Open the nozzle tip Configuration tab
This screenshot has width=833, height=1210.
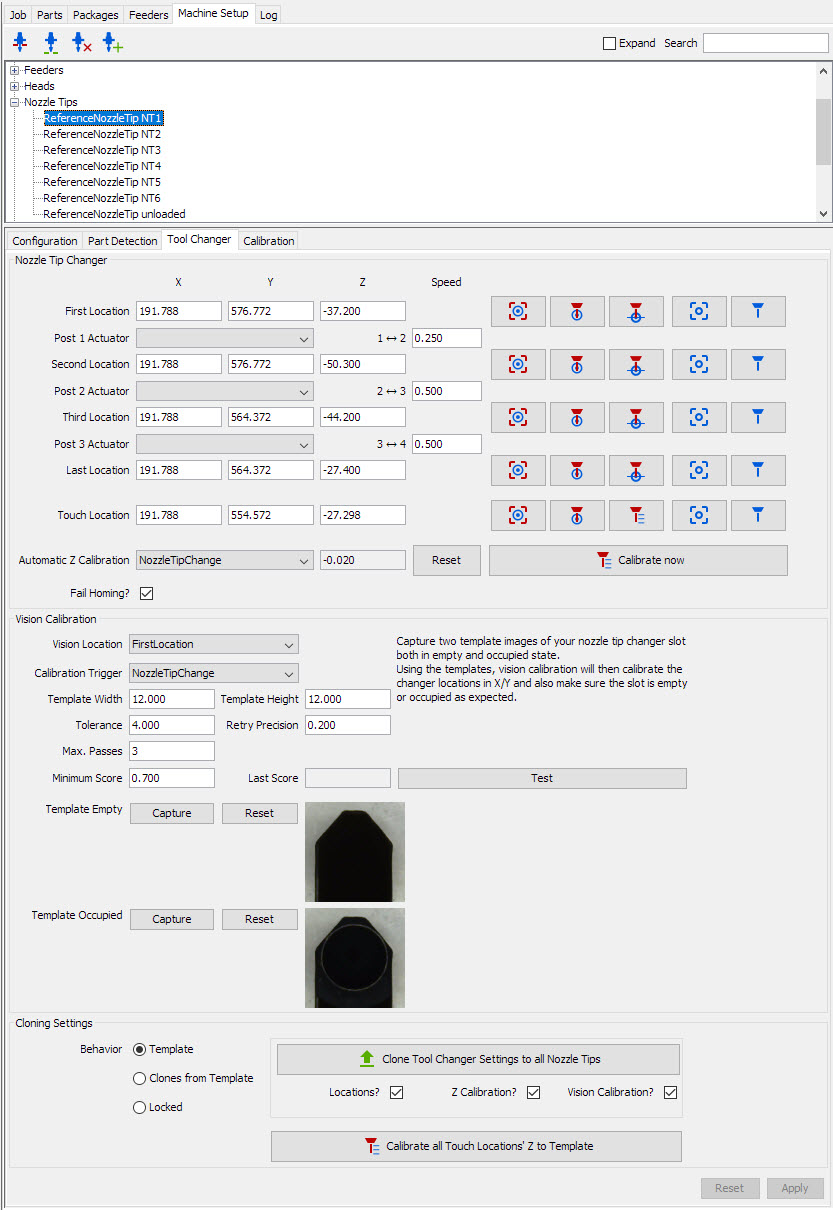coord(45,241)
